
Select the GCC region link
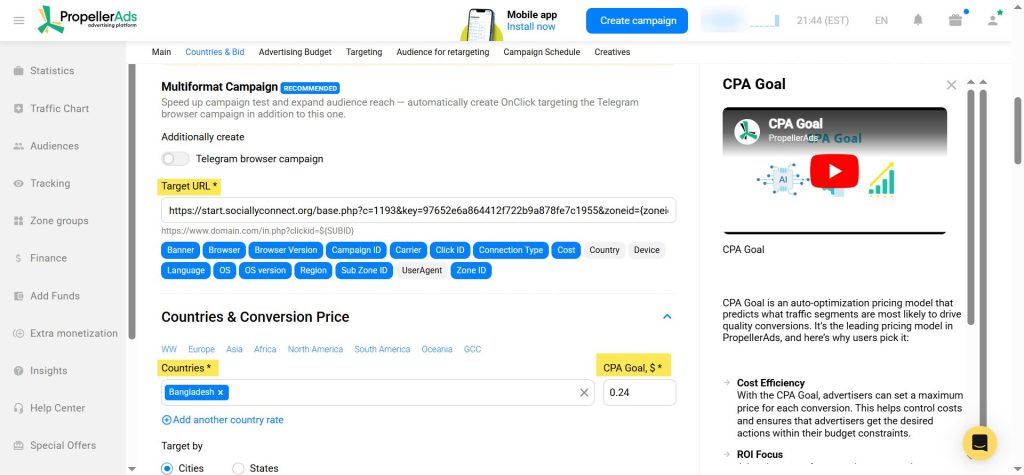point(472,350)
